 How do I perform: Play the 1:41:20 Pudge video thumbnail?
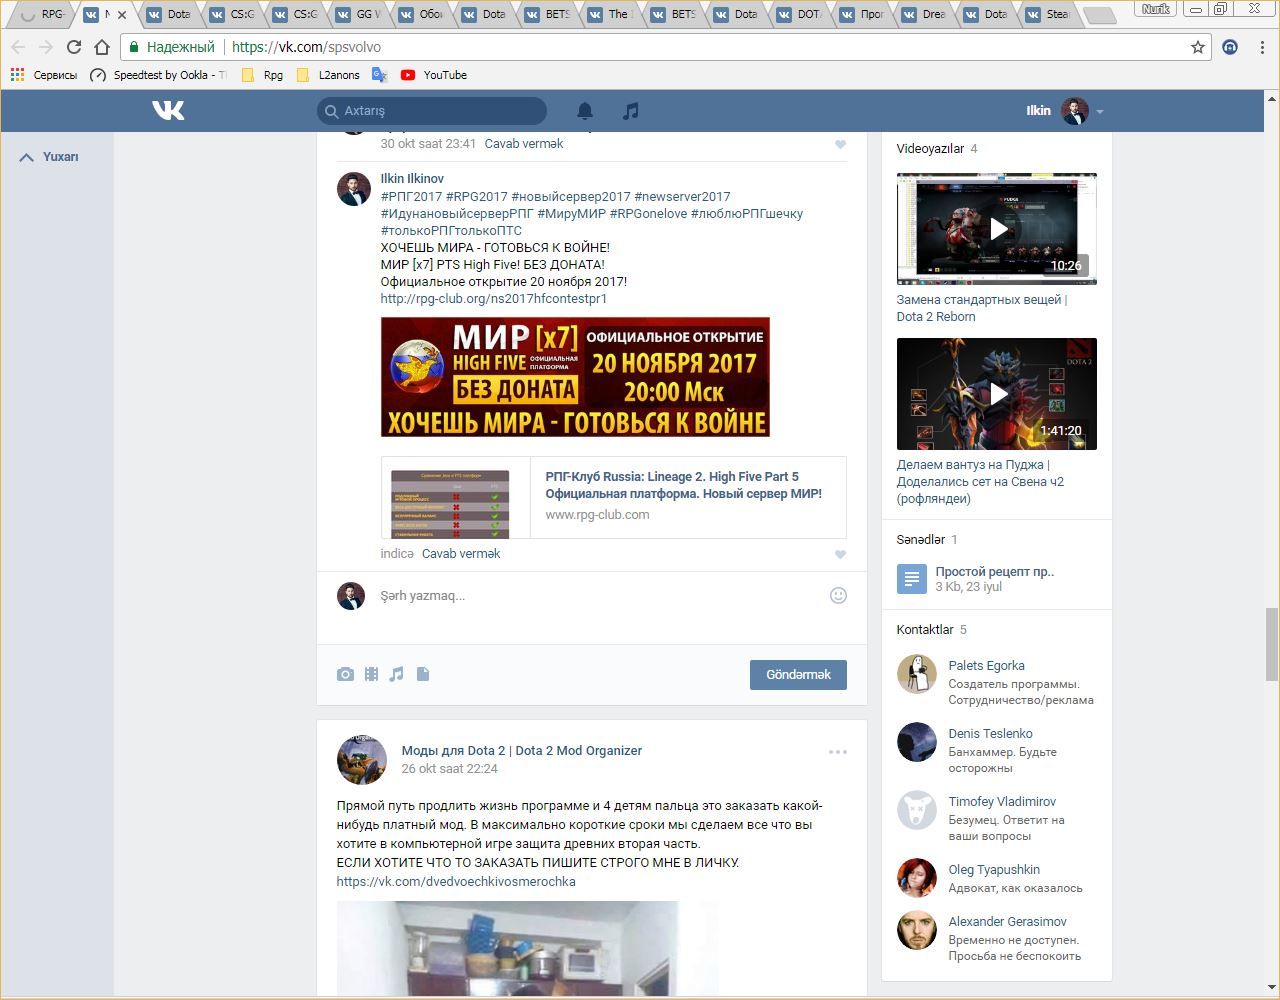(x=997, y=394)
